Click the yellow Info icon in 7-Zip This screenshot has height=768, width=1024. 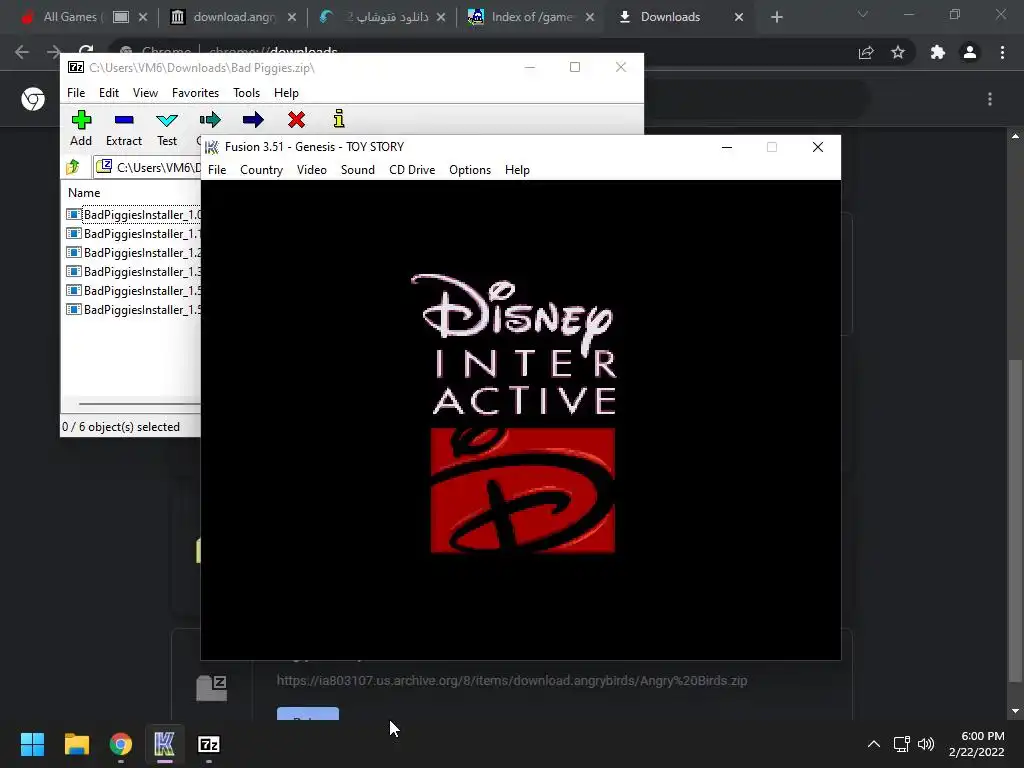coord(338,119)
